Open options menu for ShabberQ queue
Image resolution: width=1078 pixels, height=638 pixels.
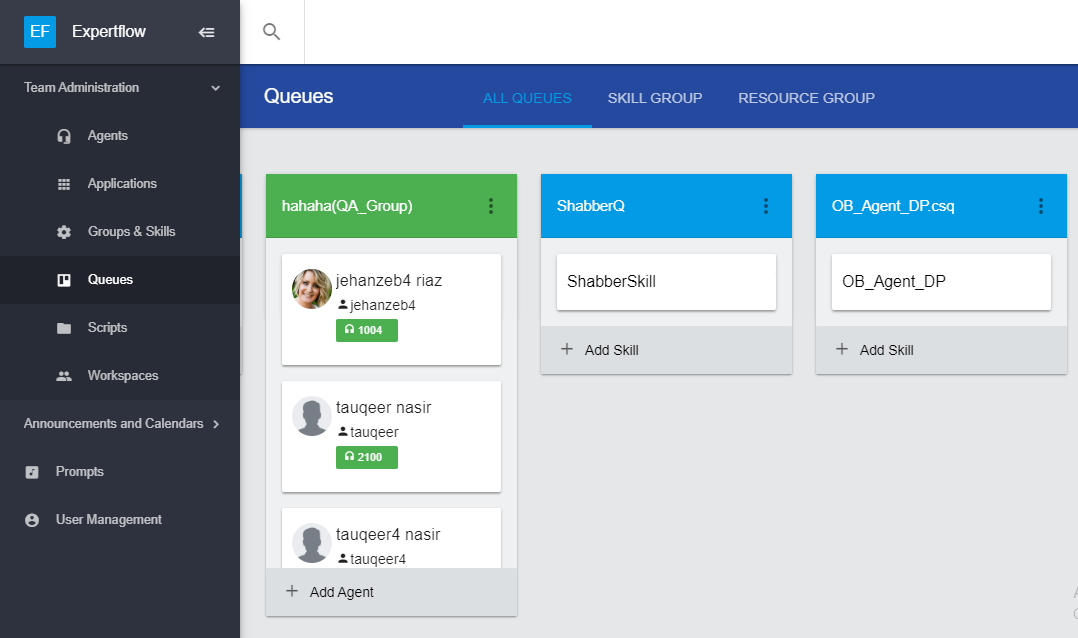click(766, 206)
